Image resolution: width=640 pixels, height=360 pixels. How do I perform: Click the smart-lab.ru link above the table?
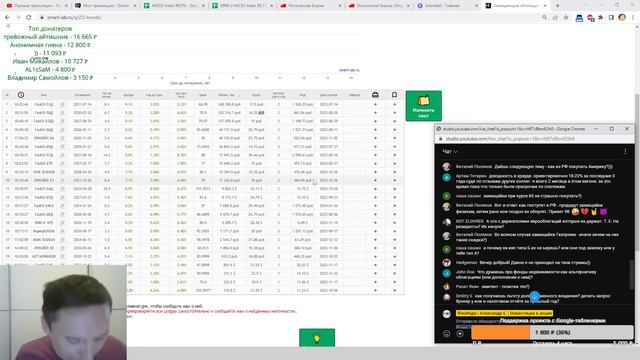[x=349, y=70]
